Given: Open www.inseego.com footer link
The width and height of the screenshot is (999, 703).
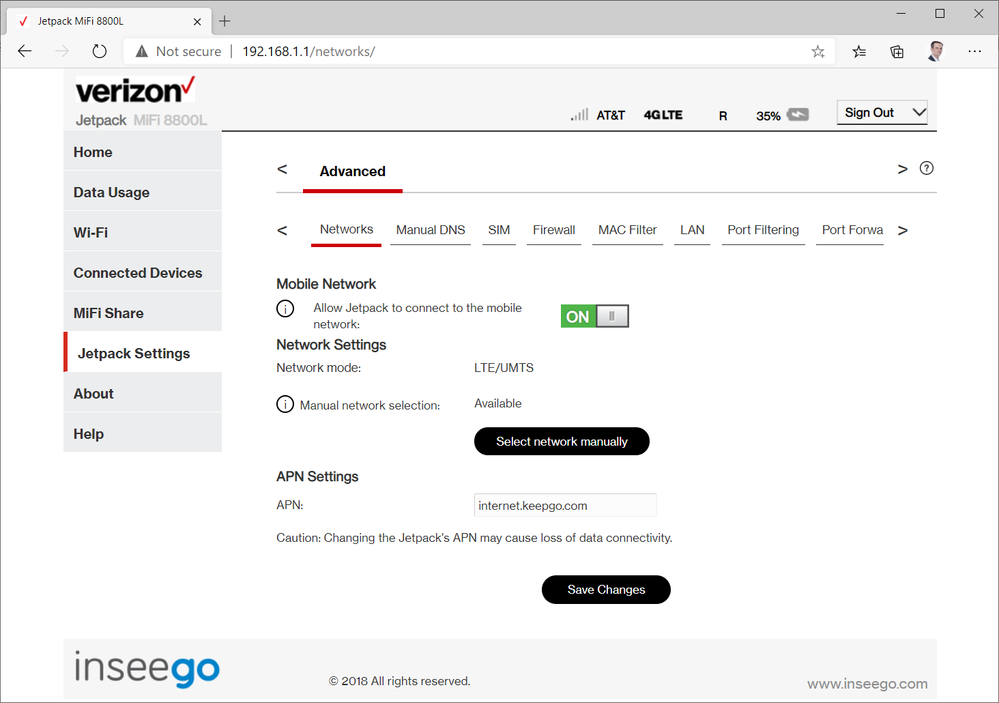Looking at the screenshot, I should coord(867,684).
